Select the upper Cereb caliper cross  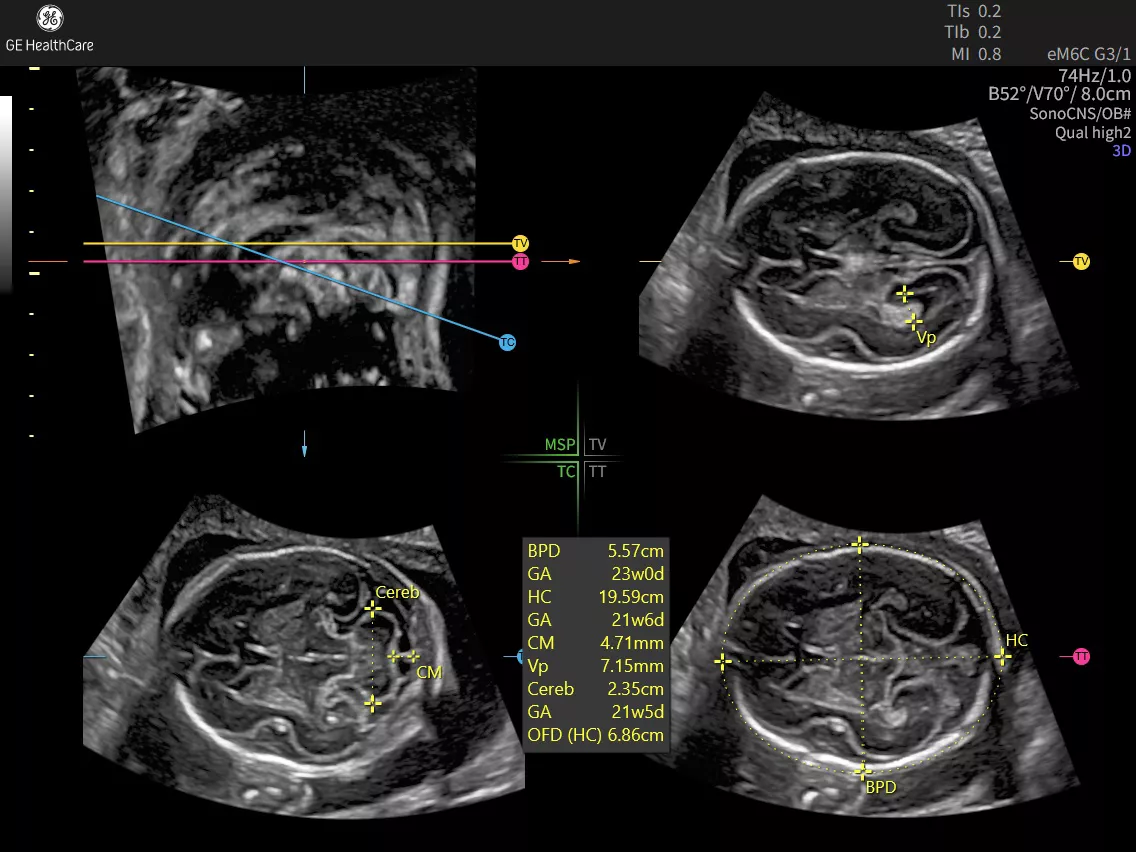pyautogui.click(x=372, y=609)
